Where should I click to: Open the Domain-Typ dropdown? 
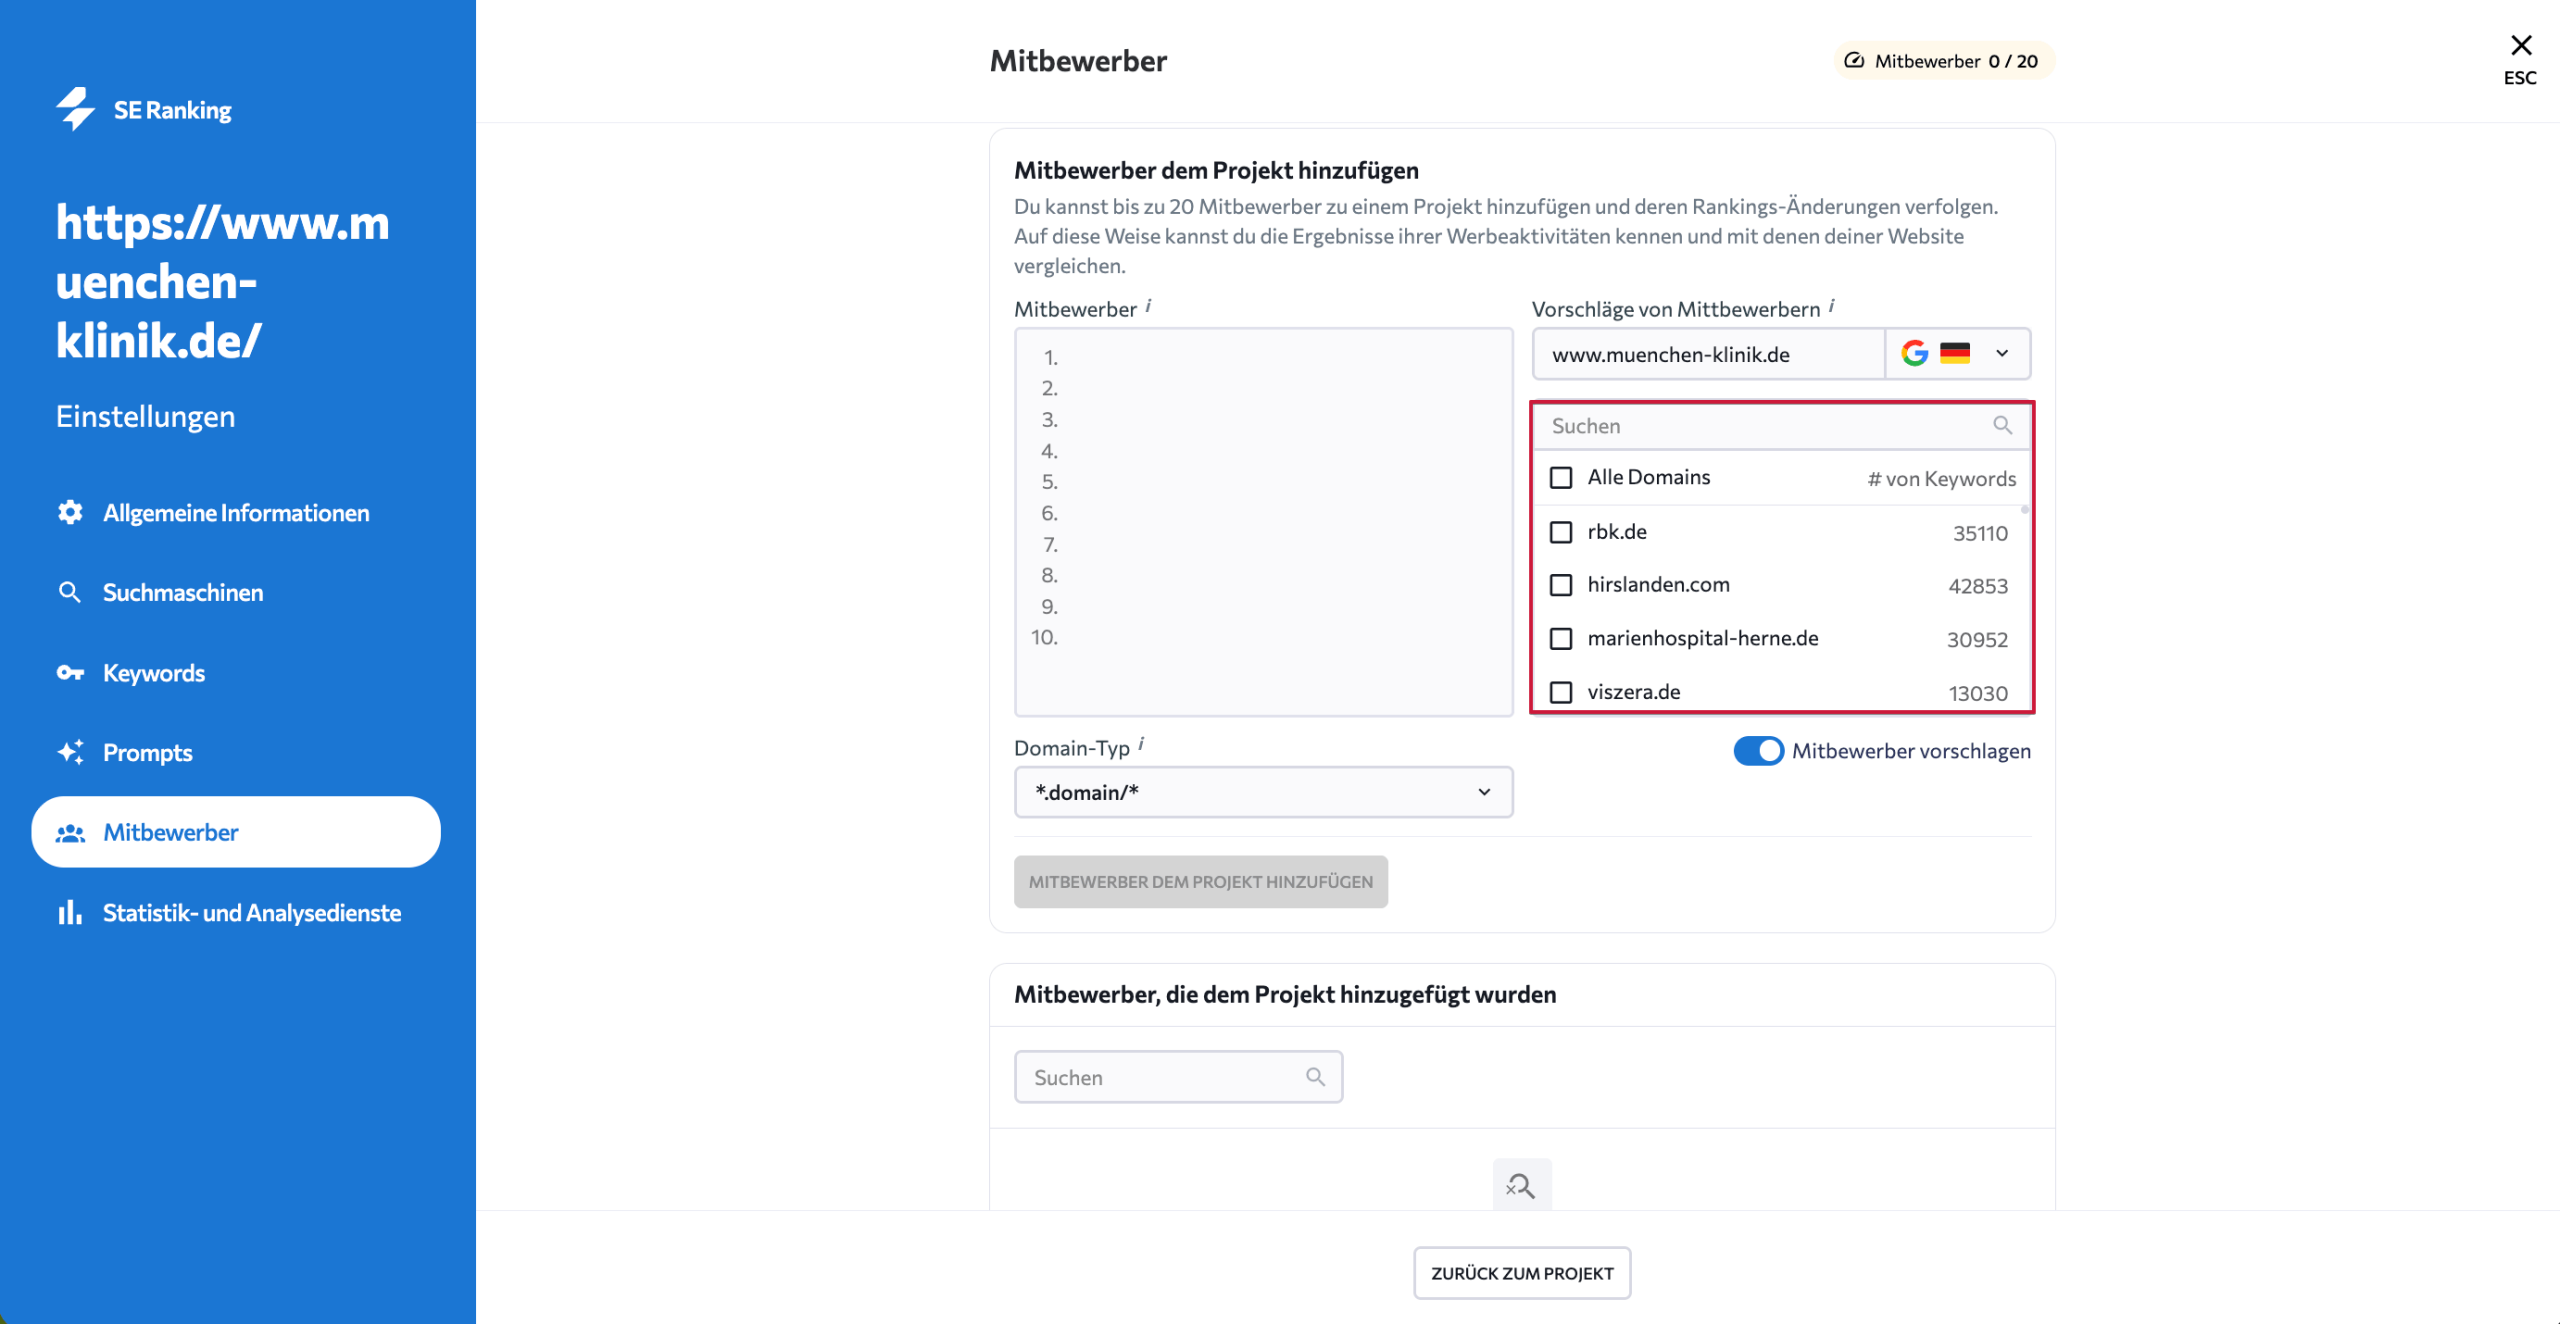pos(1263,792)
